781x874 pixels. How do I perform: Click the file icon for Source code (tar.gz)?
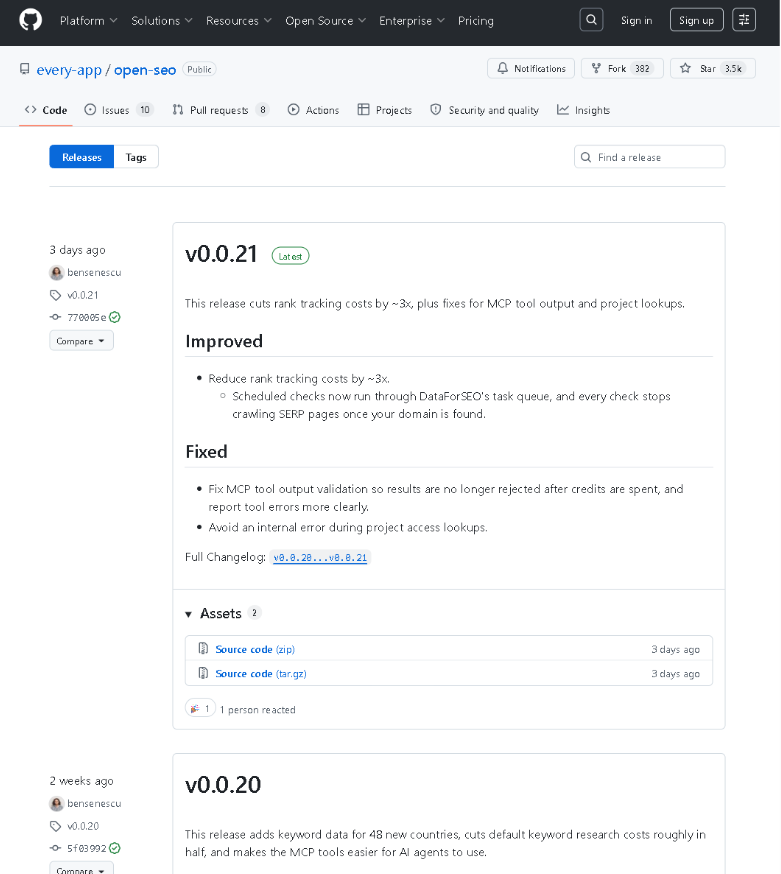203,673
